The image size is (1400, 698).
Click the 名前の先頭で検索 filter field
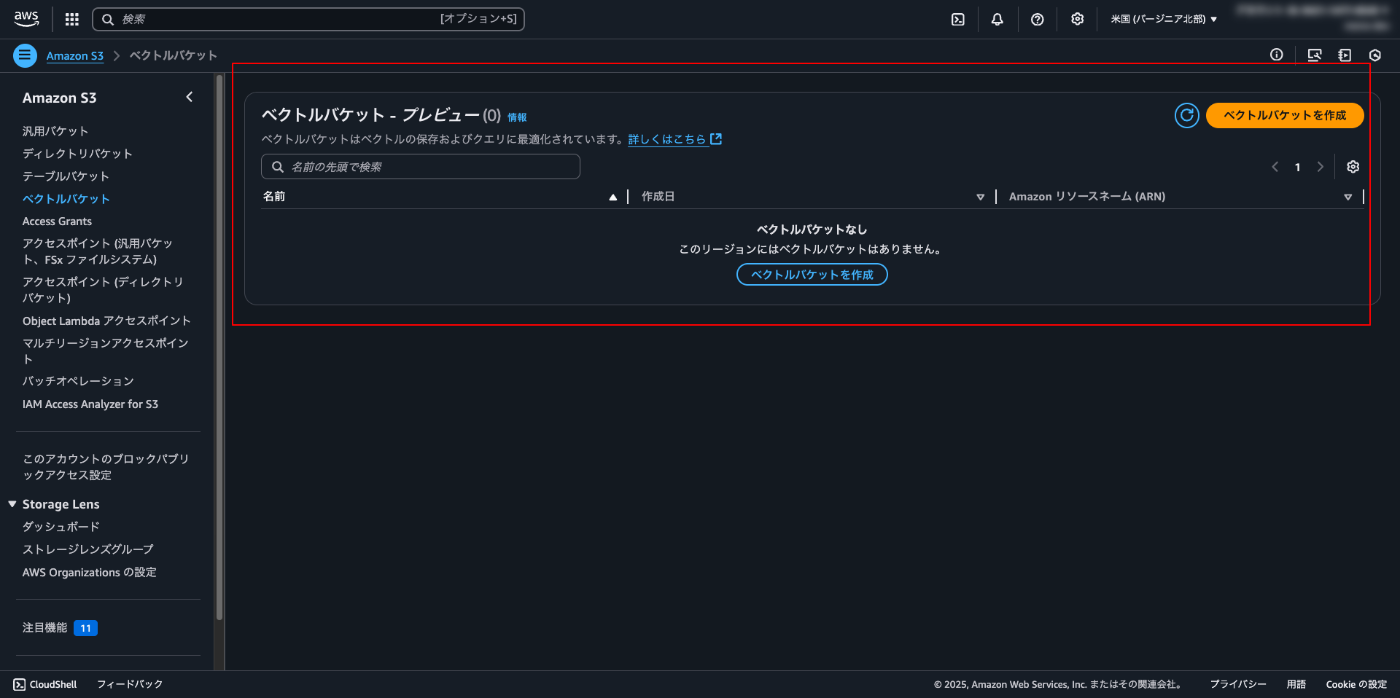tap(420, 167)
